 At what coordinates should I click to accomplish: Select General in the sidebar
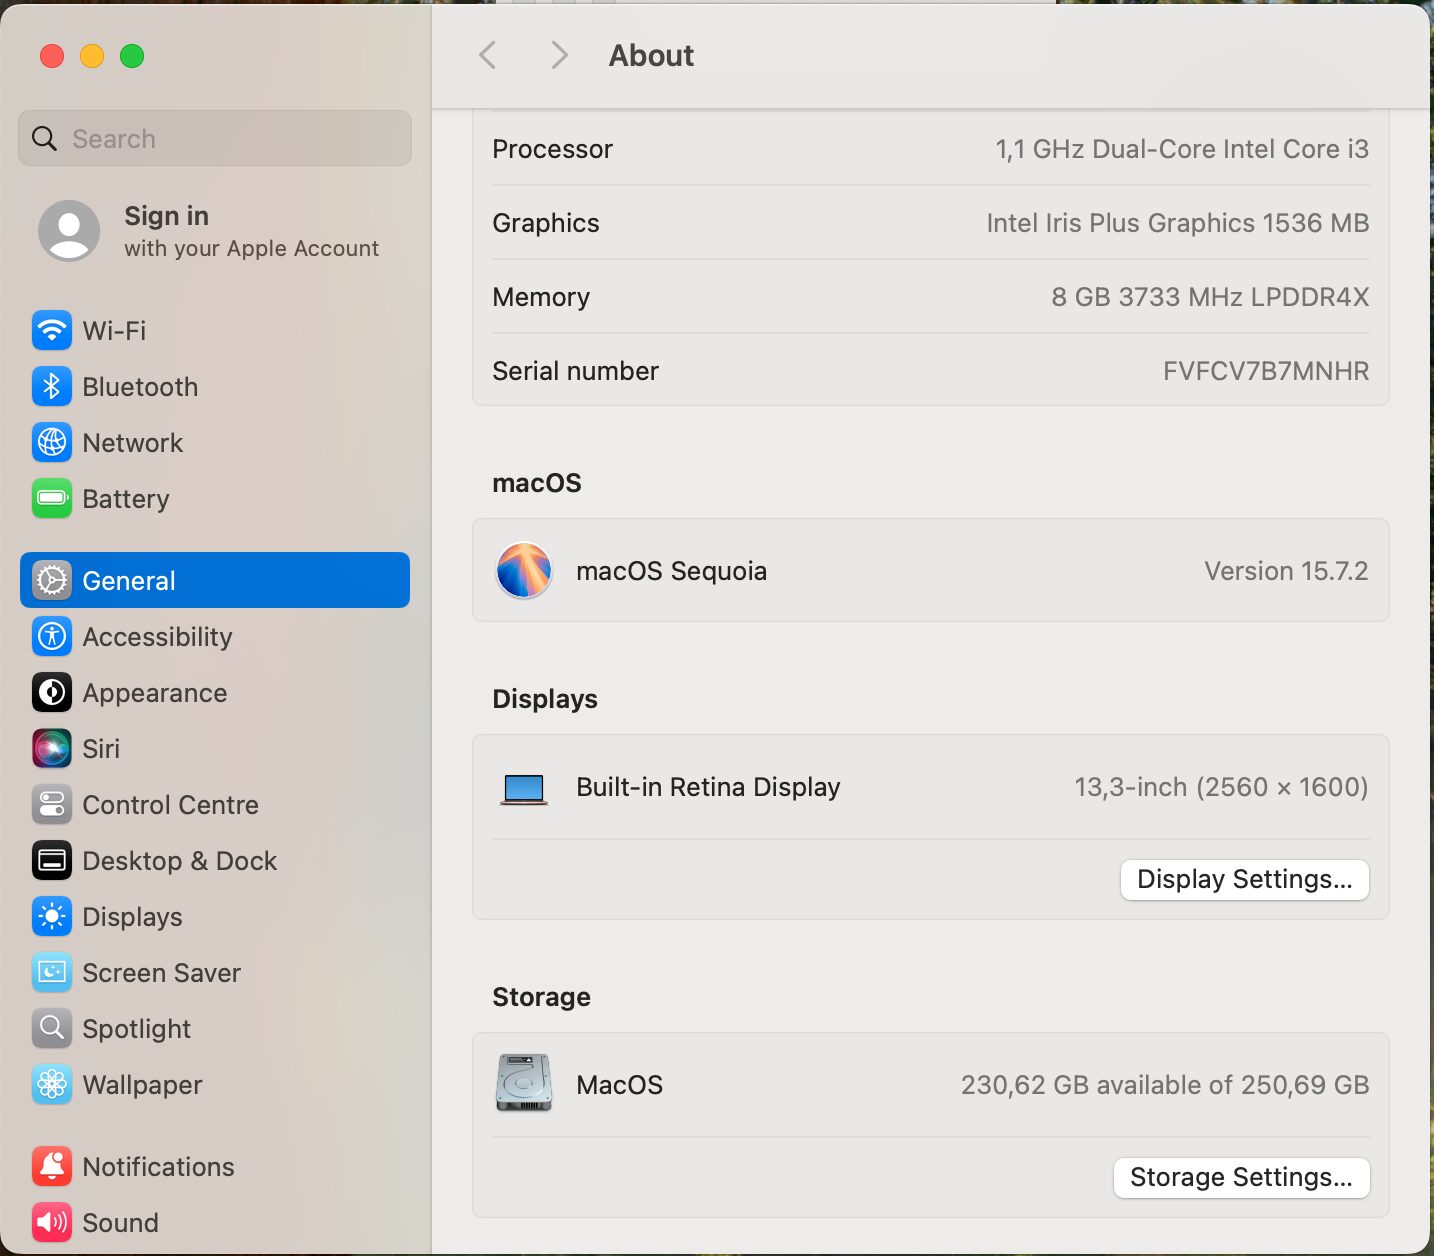tap(215, 580)
